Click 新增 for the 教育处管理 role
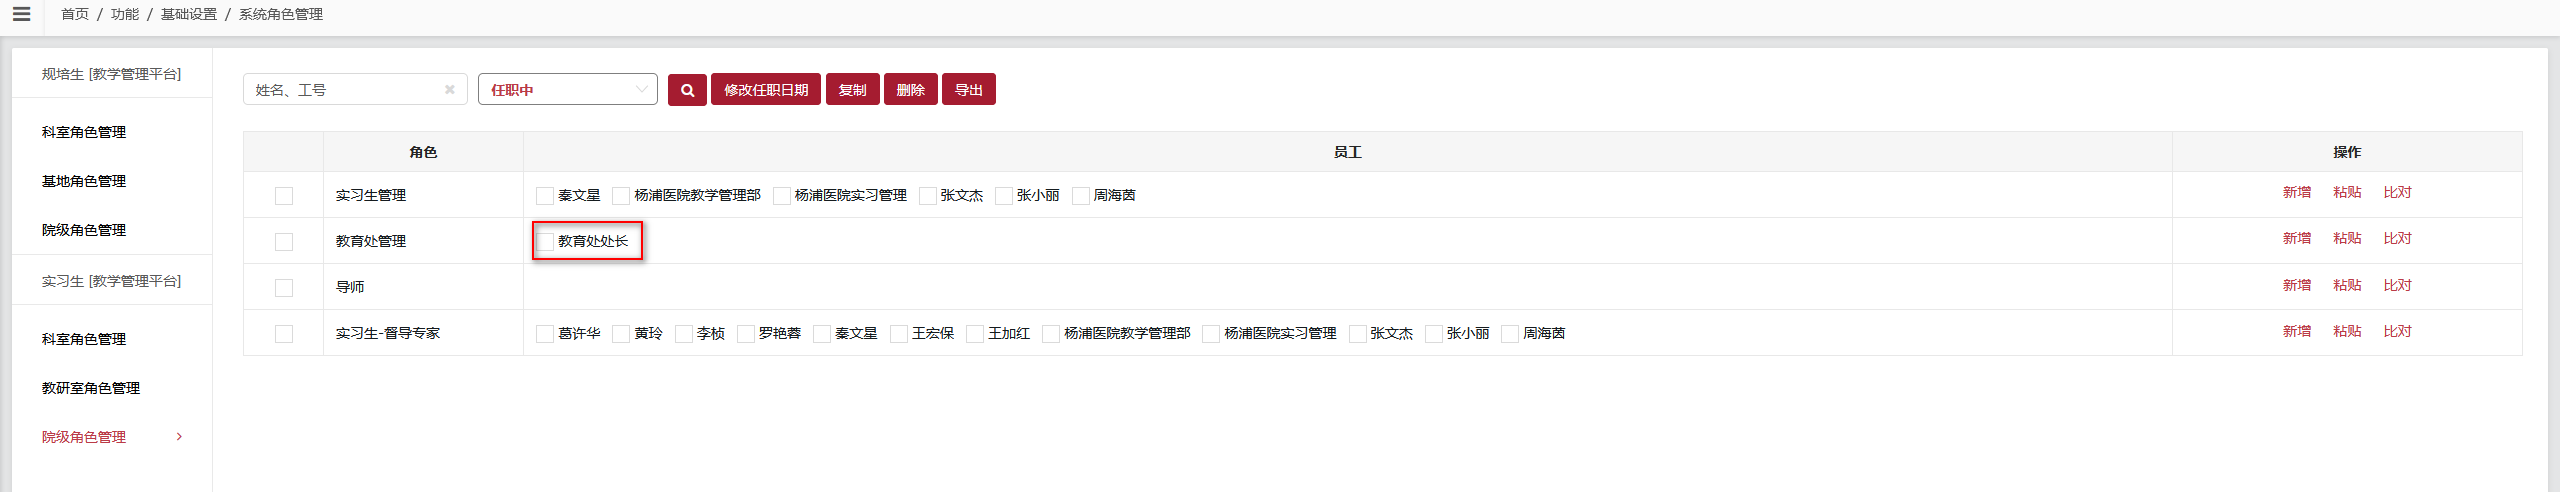Screen dimensions: 2560x492 [x=2297, y=238]
